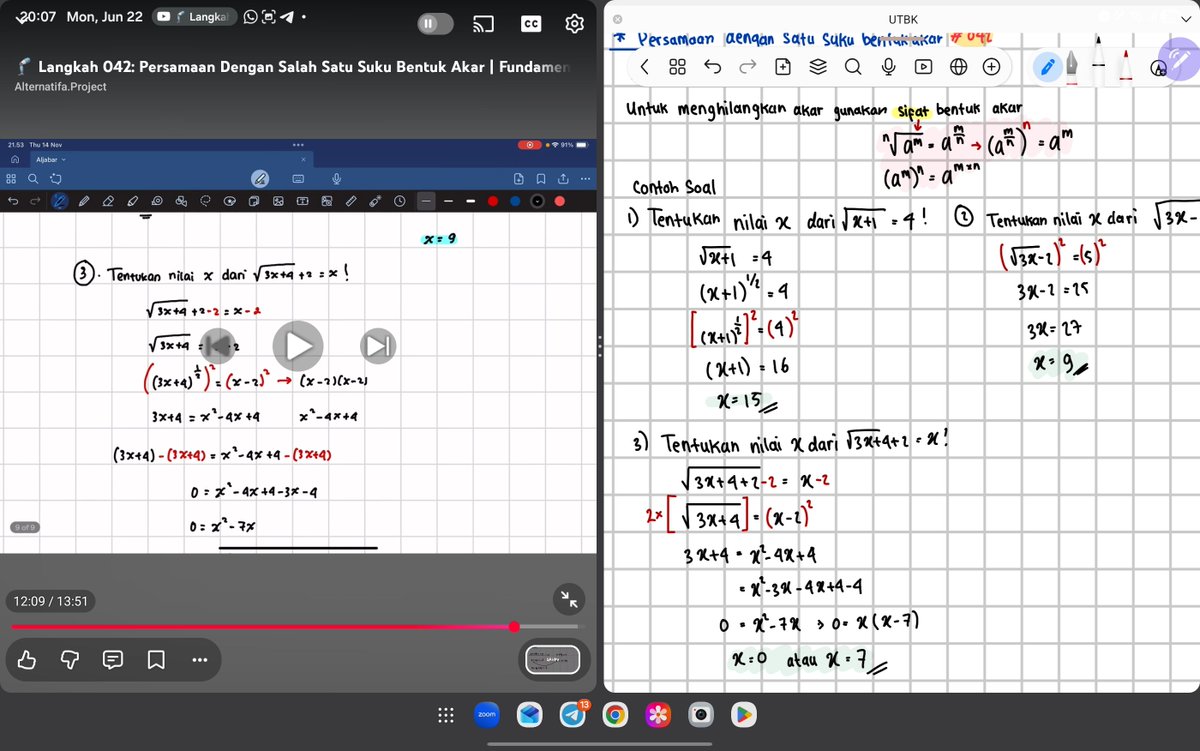Choose the black-tip pen tool
1200x751 pixels.
point(1100,60)
